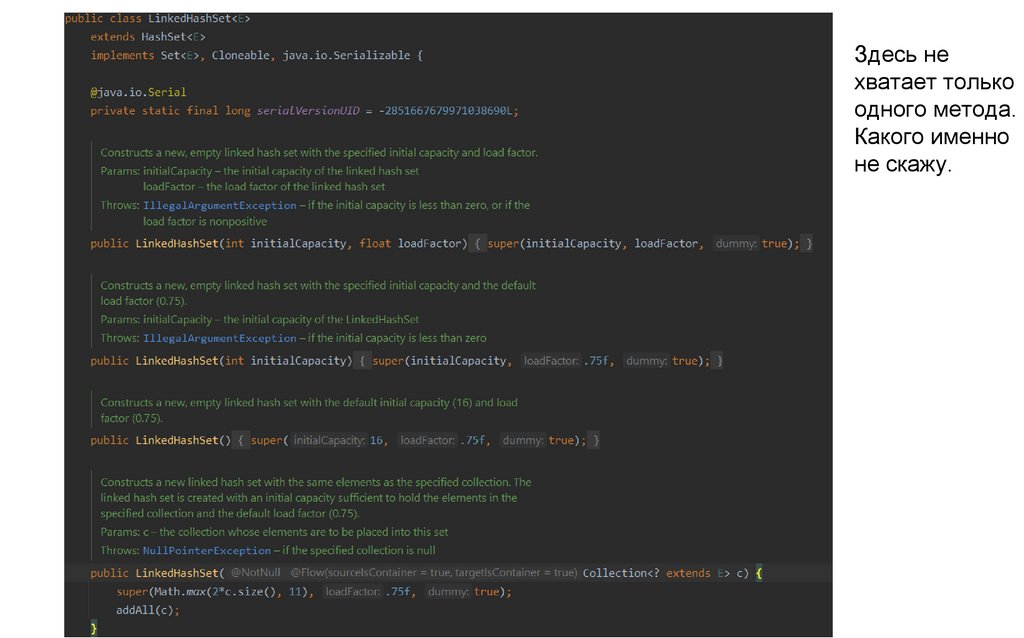Open the NullPointerException link in the Javadoc
This screenshot has width=1024, height=638.
click(206, 550)
